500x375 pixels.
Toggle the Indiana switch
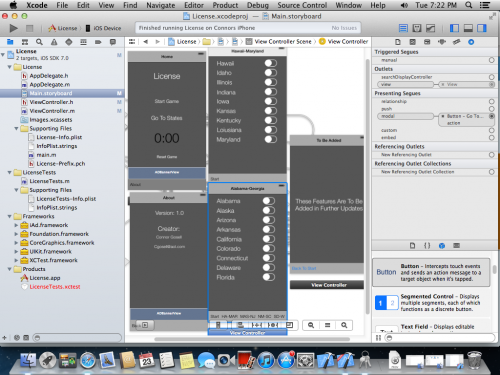click(271, 92)
